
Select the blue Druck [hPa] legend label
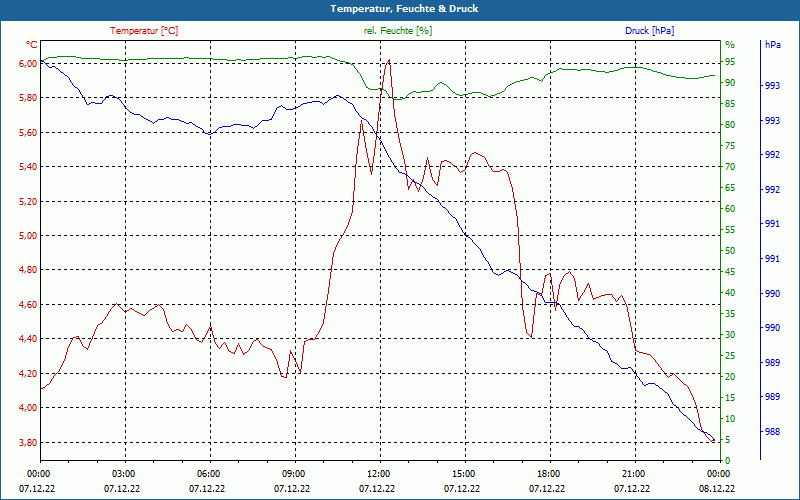649,31
